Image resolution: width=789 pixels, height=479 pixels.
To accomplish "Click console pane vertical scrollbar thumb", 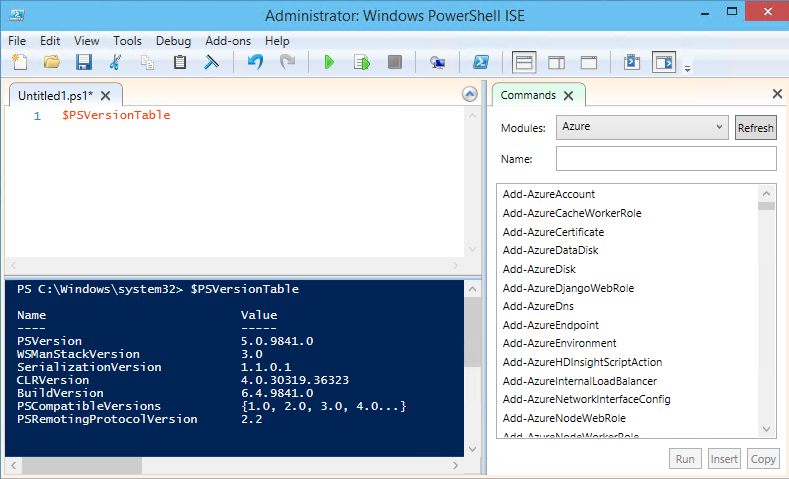I will [x=472, y=332].
